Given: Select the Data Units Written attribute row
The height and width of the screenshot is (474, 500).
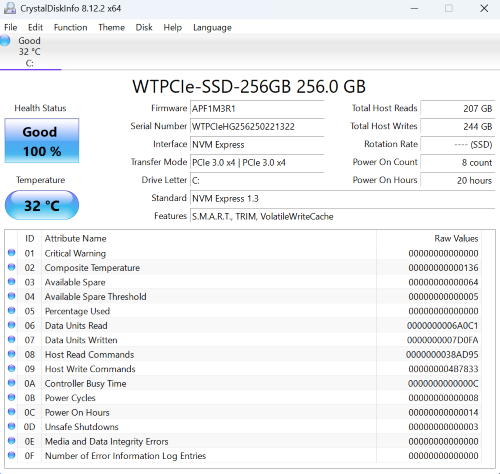Looking at the screenshot, I should coord(244,340).
